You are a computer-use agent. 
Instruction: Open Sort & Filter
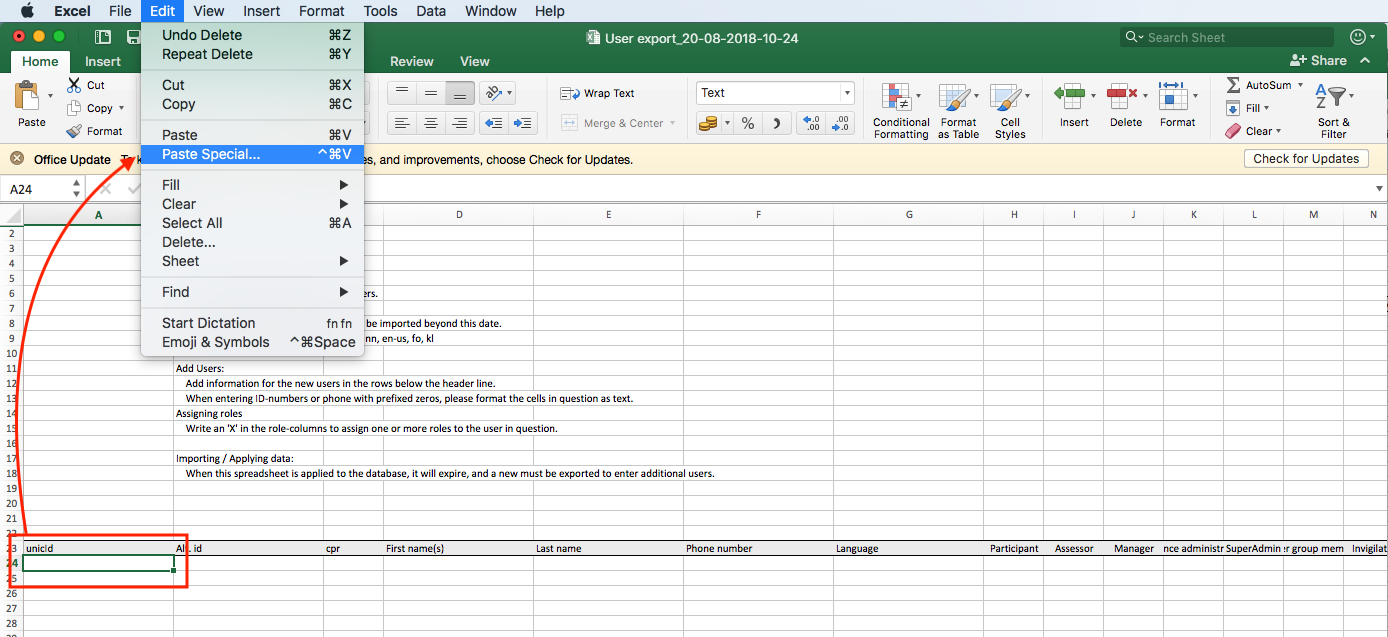click(x=1334, y=110)
